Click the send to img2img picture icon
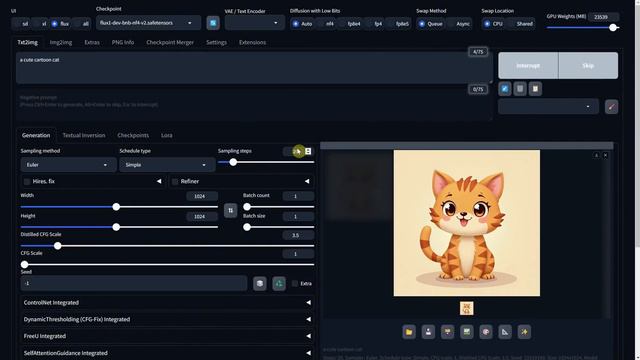 coord(467,332)
